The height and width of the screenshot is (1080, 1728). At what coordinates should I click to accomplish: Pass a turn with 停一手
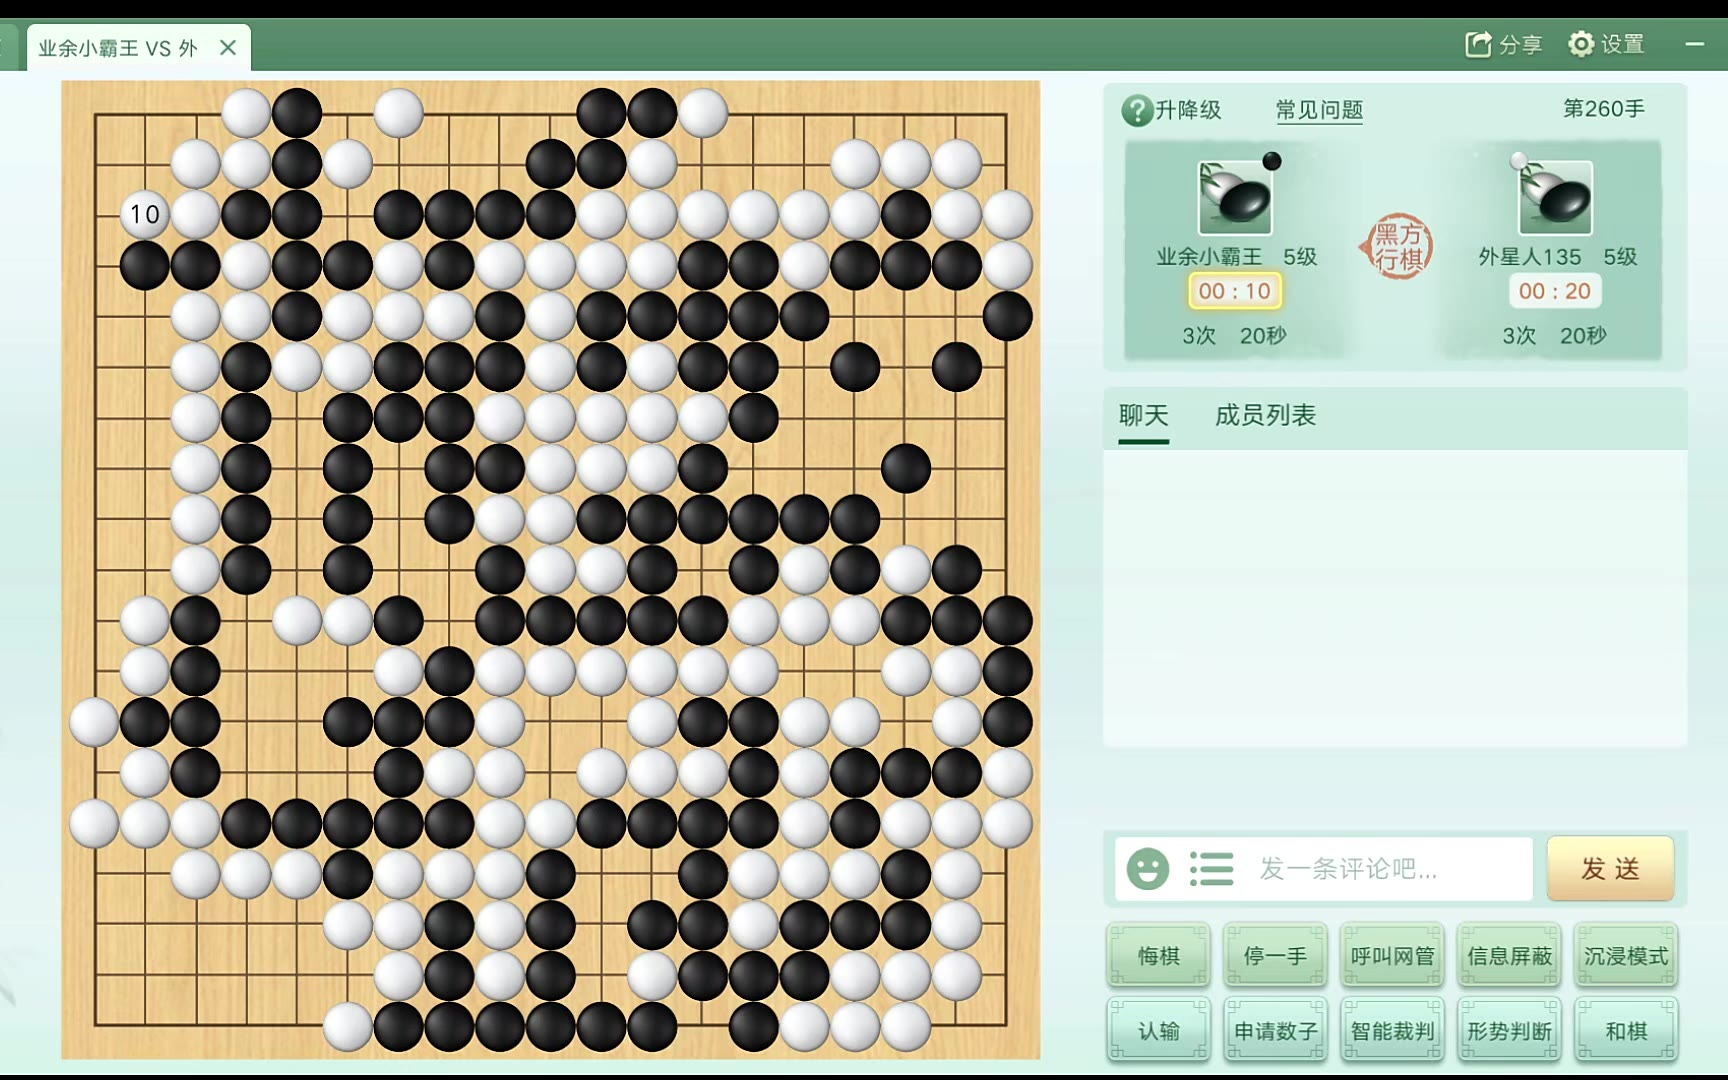[x=1275, y=956]
